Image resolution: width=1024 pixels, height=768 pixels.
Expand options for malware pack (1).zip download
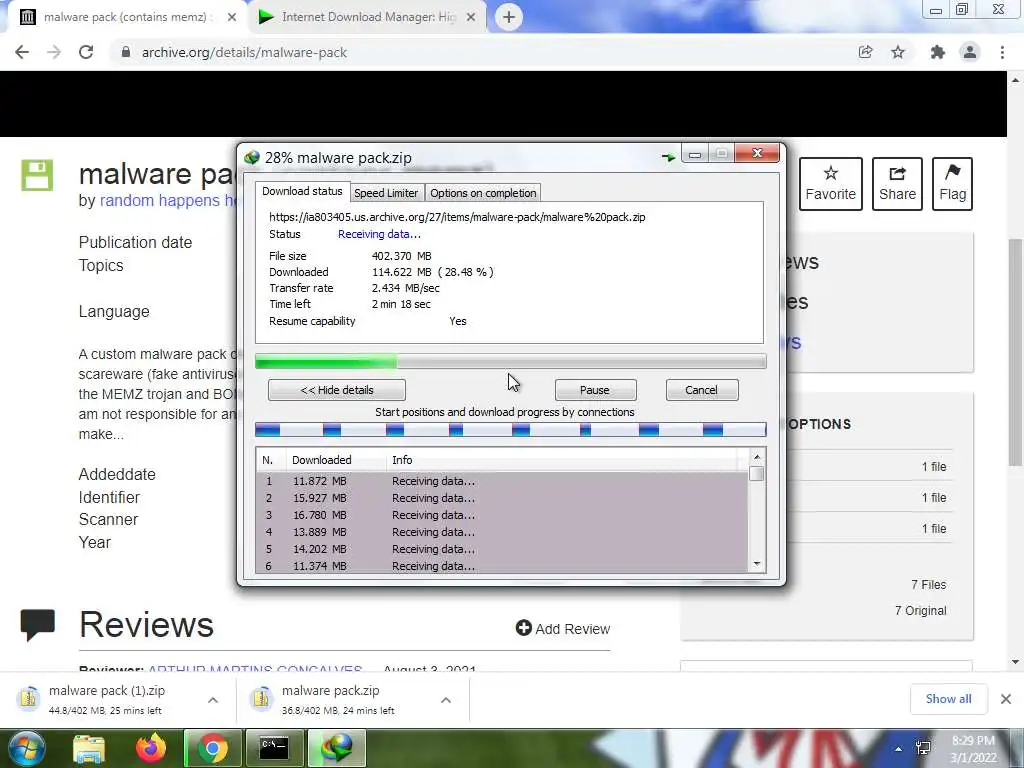(x=213, y=700)
